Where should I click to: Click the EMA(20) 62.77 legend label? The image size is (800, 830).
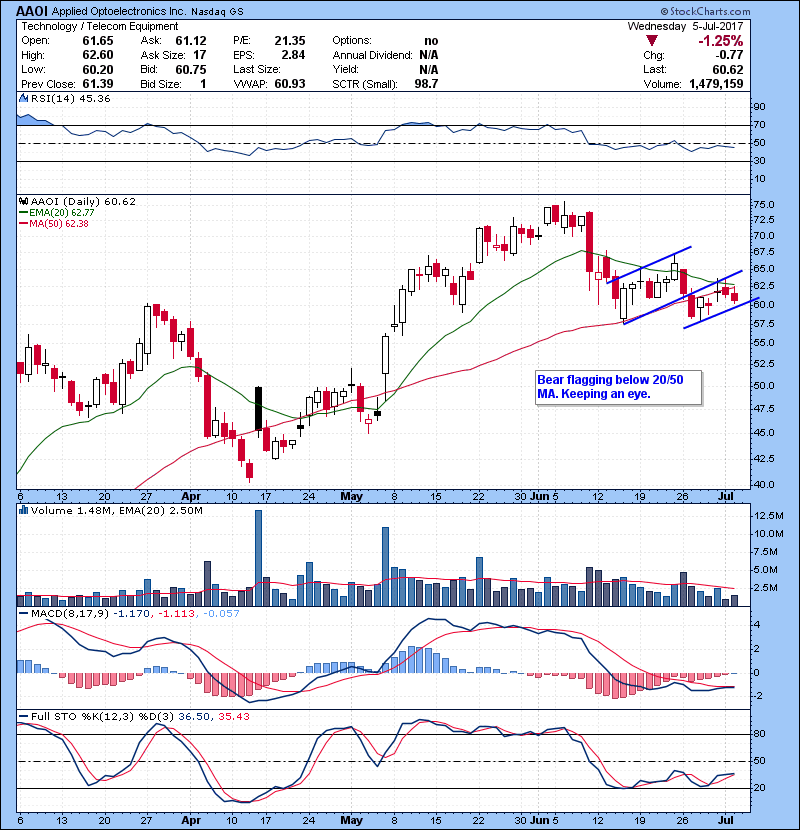(x=61, y=212)
